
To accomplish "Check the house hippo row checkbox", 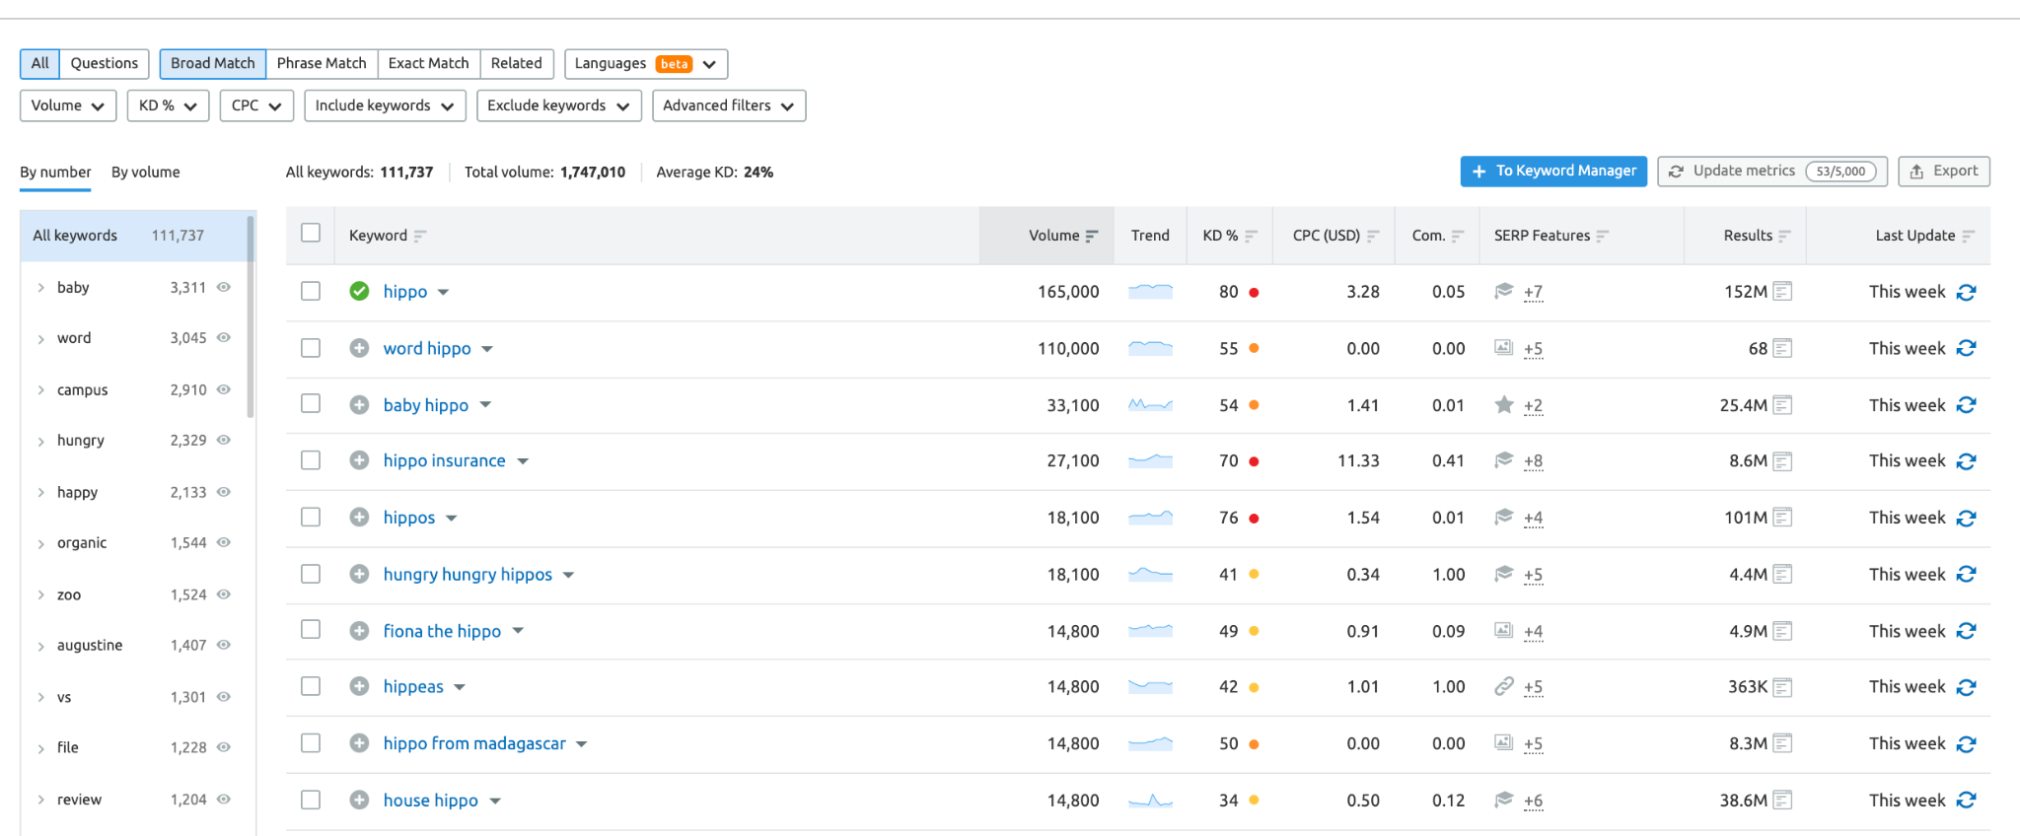I will tap(311, 800).
